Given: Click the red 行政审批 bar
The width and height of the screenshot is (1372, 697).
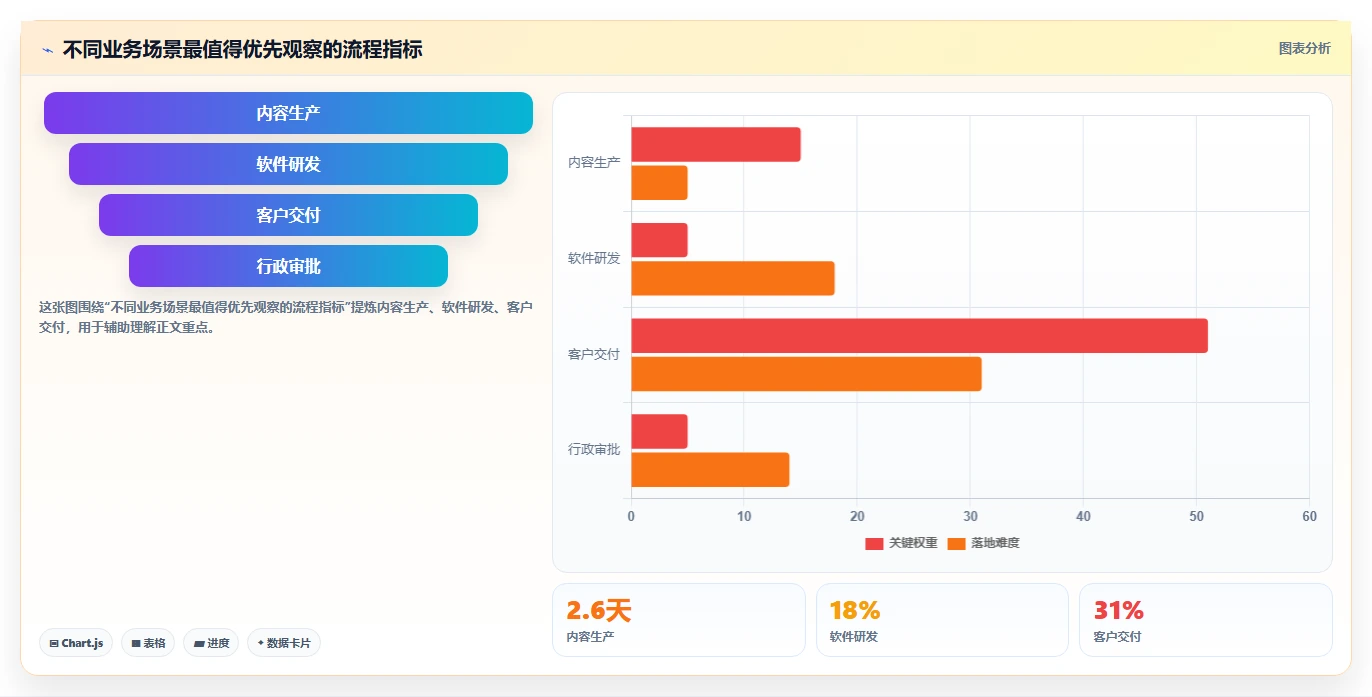Looking at the screenshot, I should point(659,432).
